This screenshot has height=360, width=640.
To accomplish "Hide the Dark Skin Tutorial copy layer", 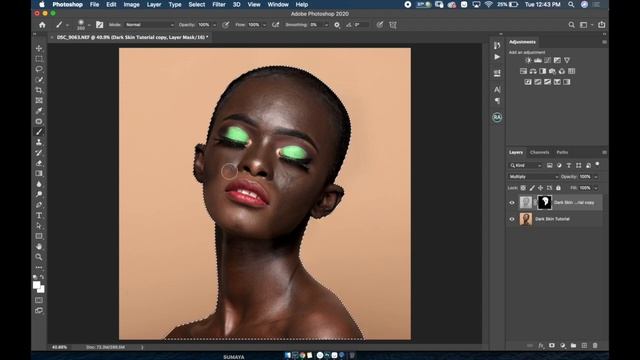I will (512, 202).
